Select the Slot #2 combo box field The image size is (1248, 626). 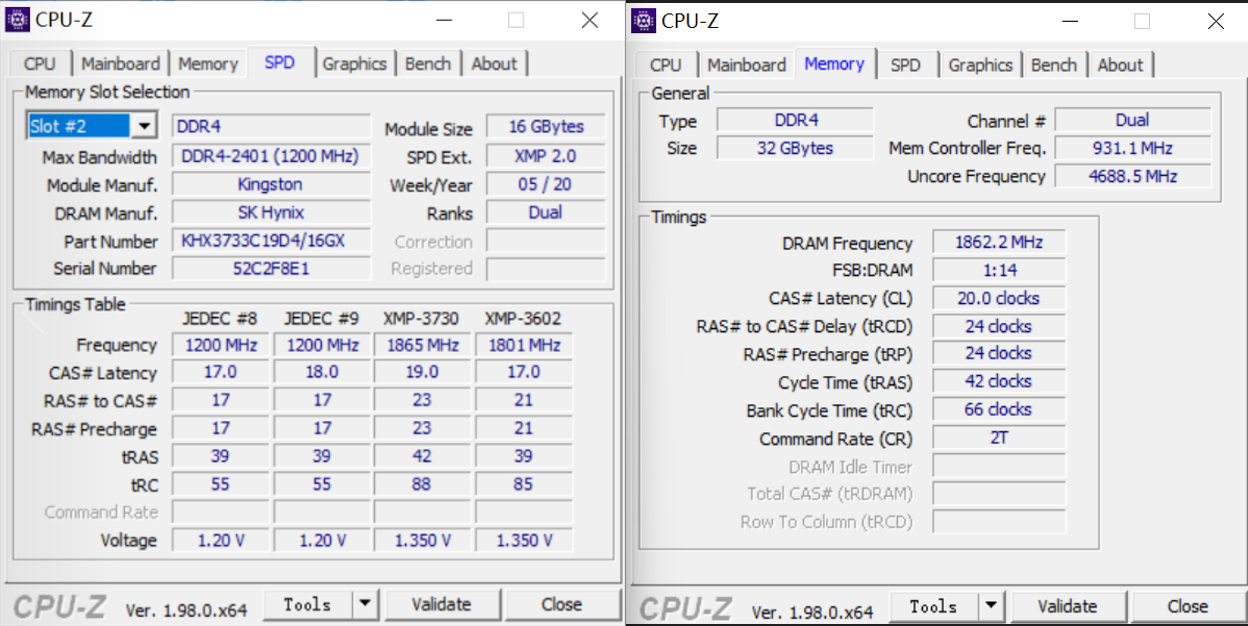pyautogui.click(x=91, y=126)
